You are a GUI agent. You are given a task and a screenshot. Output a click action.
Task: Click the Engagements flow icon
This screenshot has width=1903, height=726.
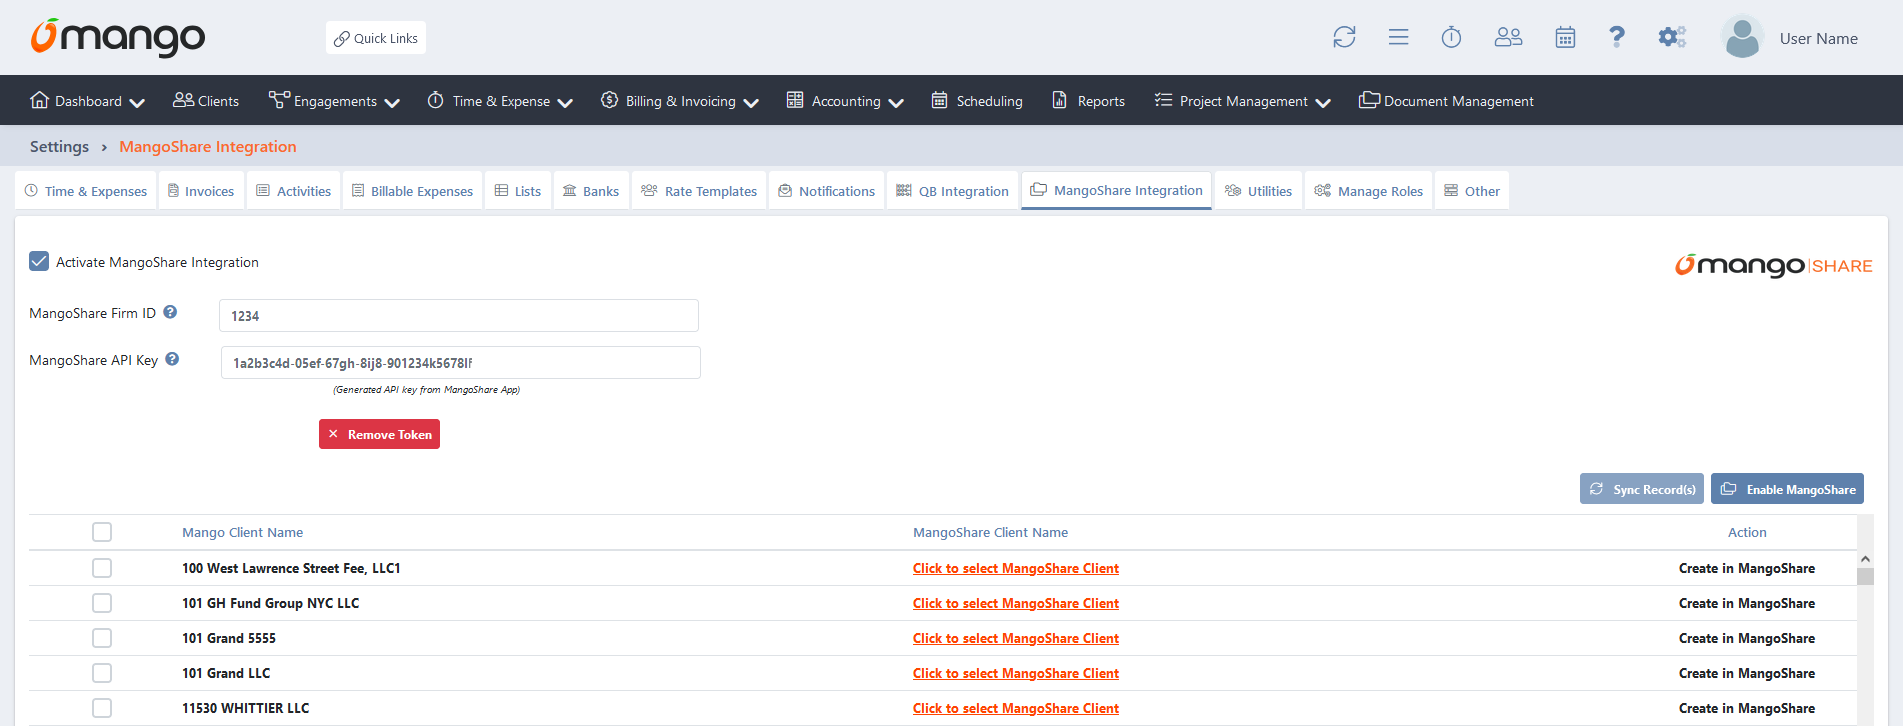click(x=279, y=100)
